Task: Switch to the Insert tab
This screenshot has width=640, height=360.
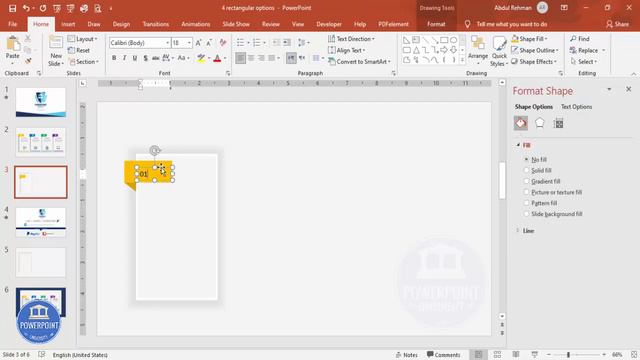Action: (68, 24)
